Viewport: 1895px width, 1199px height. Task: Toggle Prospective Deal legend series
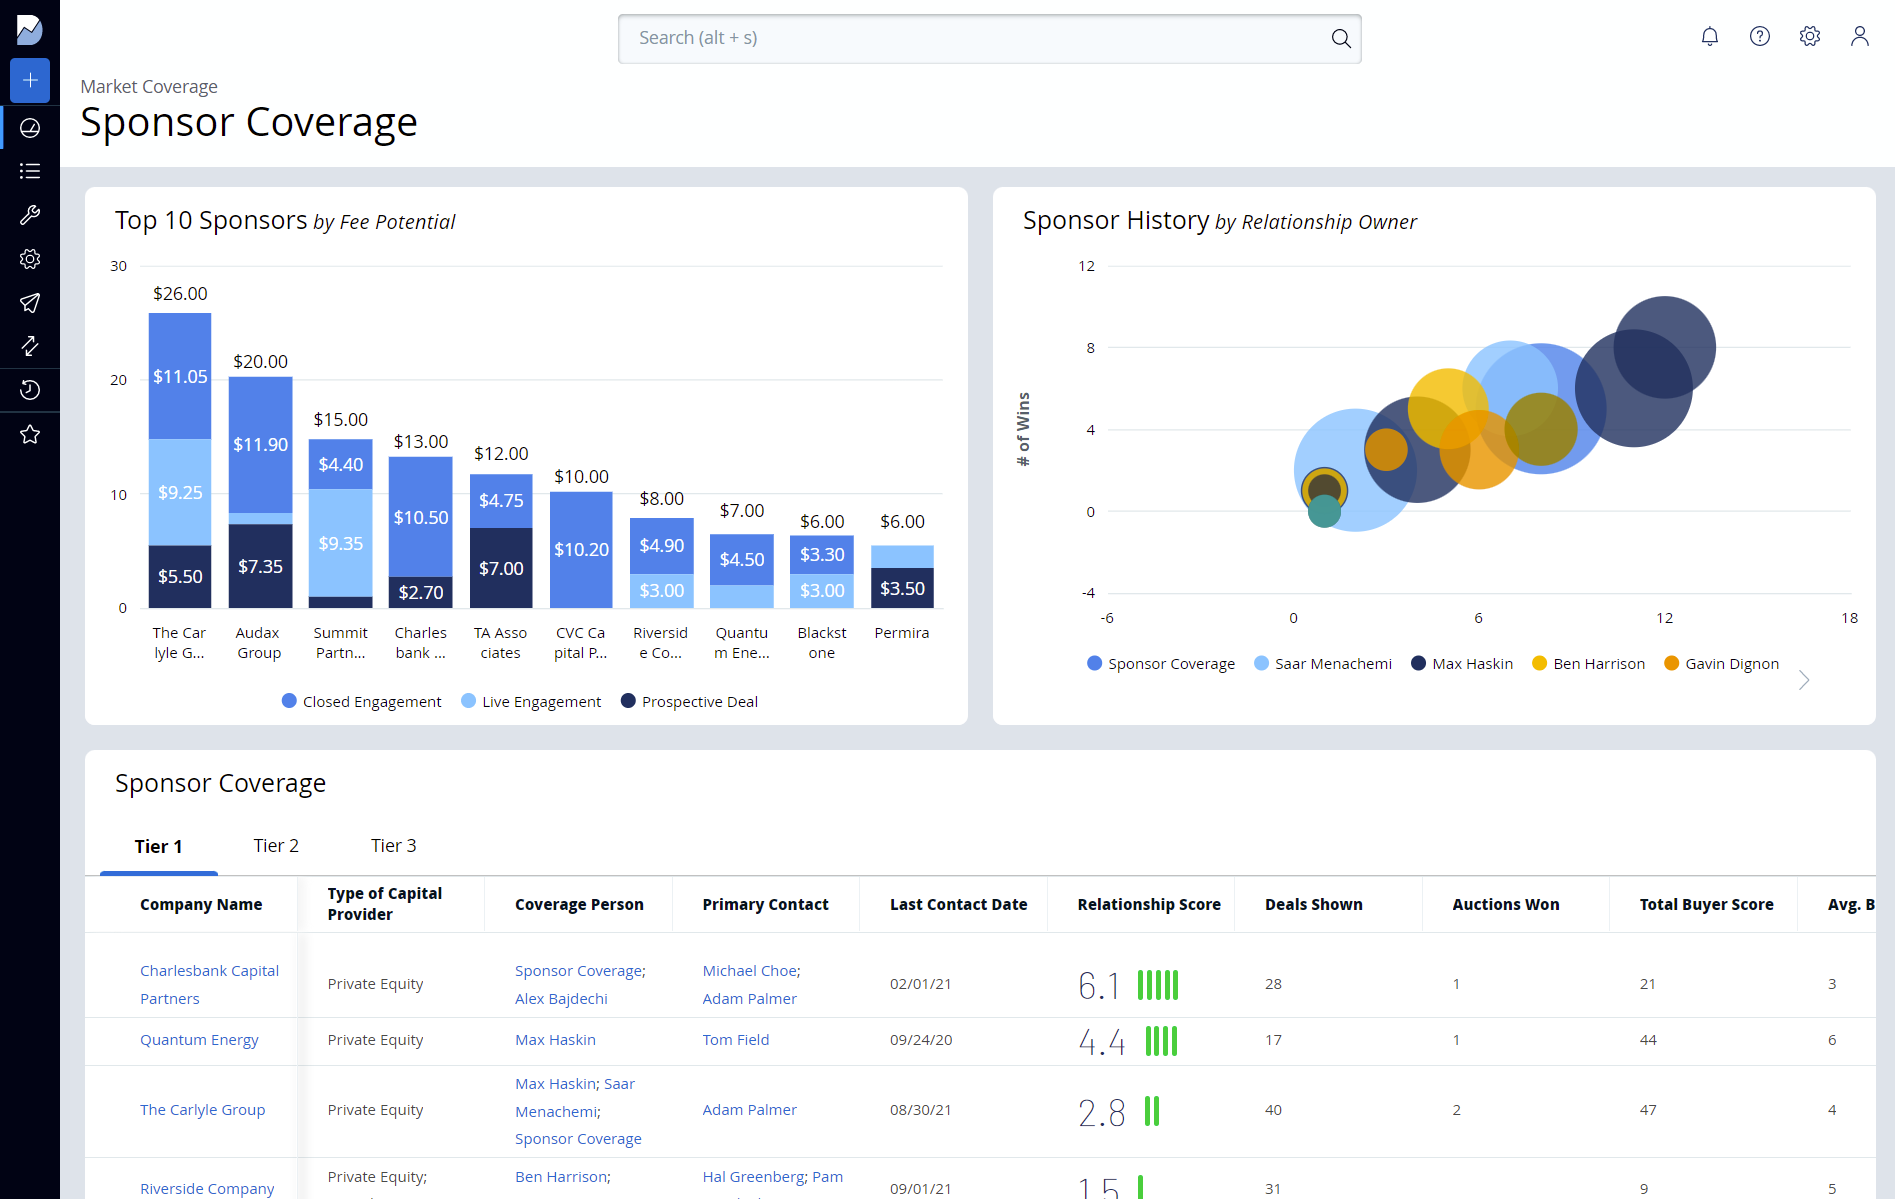[x=689, y=702]
